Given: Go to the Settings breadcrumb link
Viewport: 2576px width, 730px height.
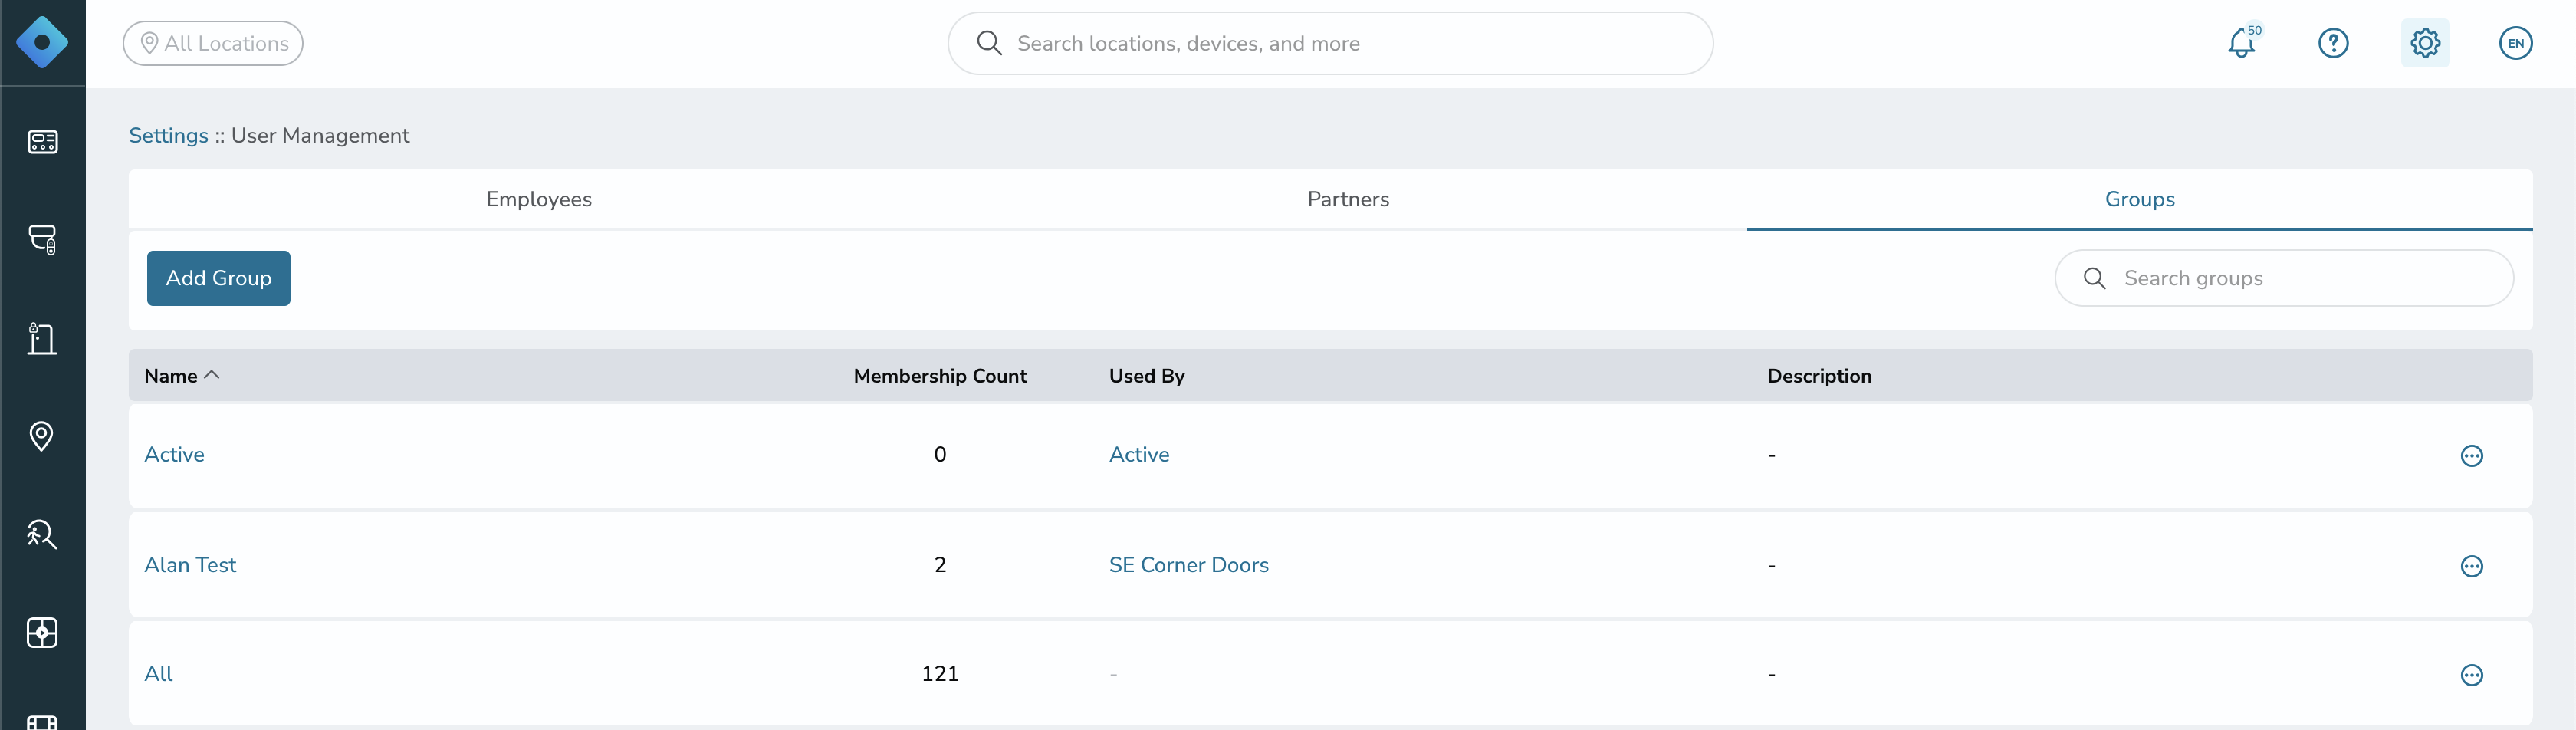Looking at the screenshot, I should pos(168,135).
